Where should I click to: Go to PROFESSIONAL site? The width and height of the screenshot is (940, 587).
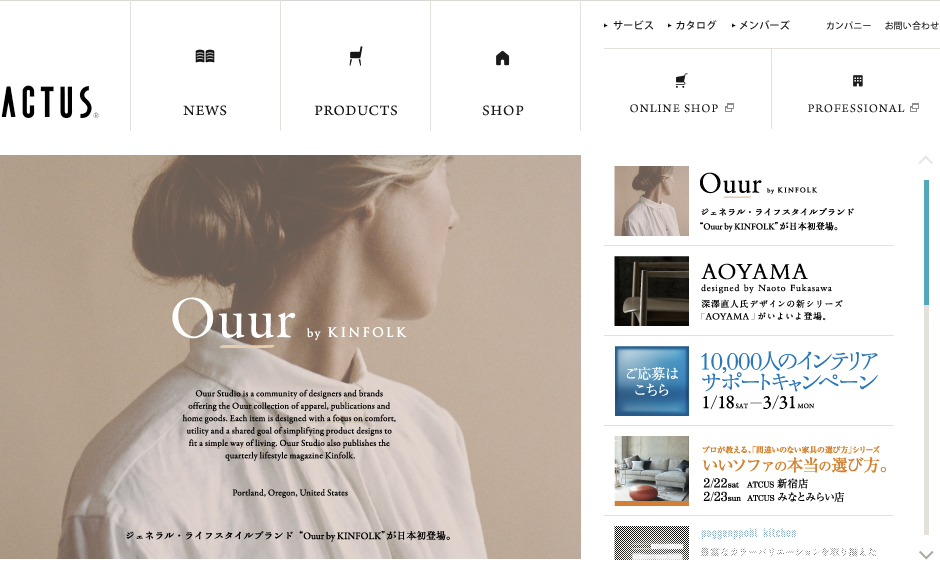tap(855, 109)
